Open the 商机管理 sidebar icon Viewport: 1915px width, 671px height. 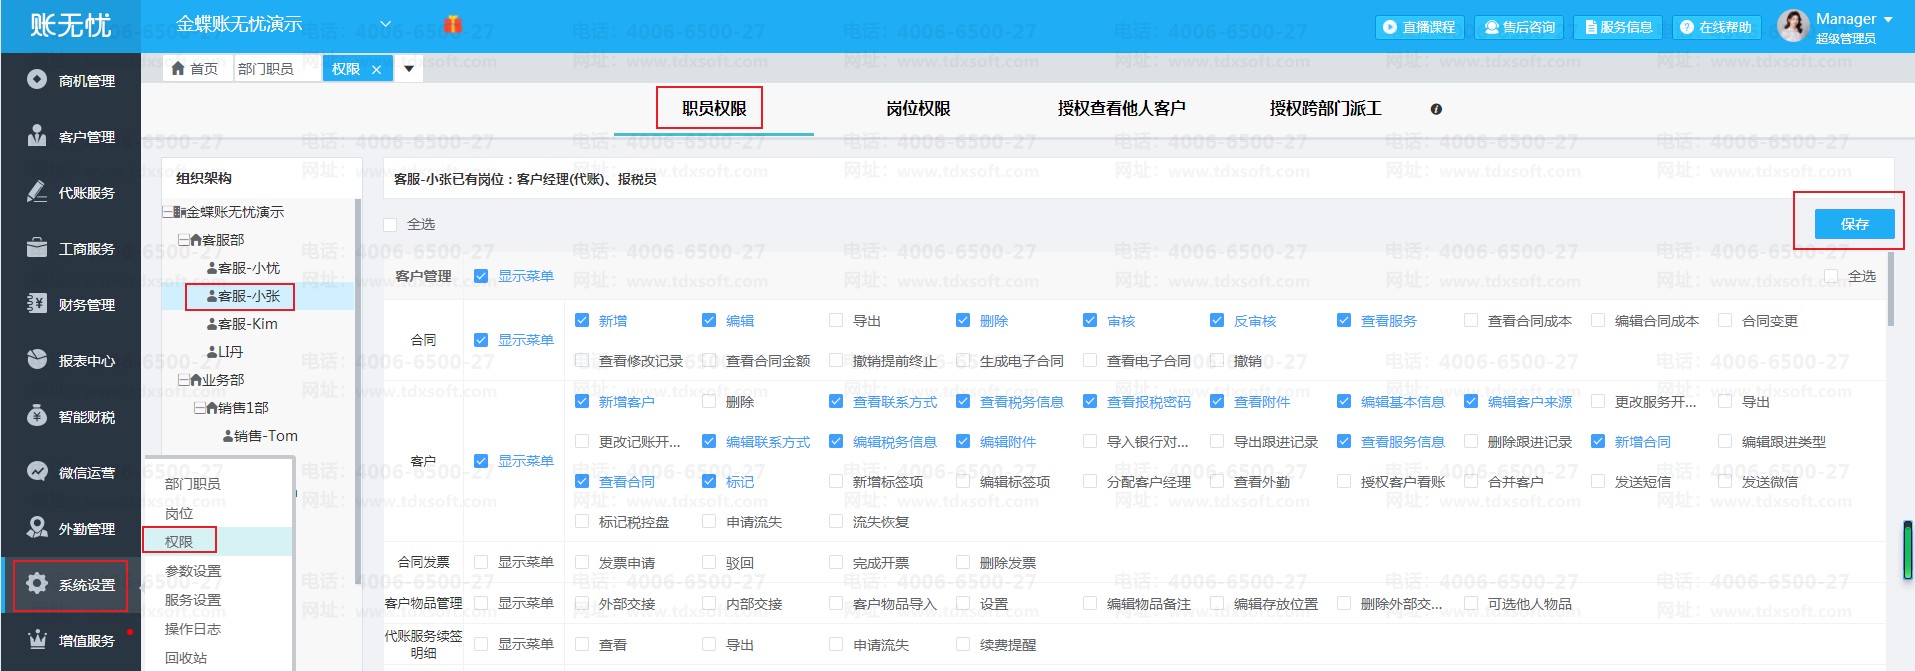[x=37, y=80]
